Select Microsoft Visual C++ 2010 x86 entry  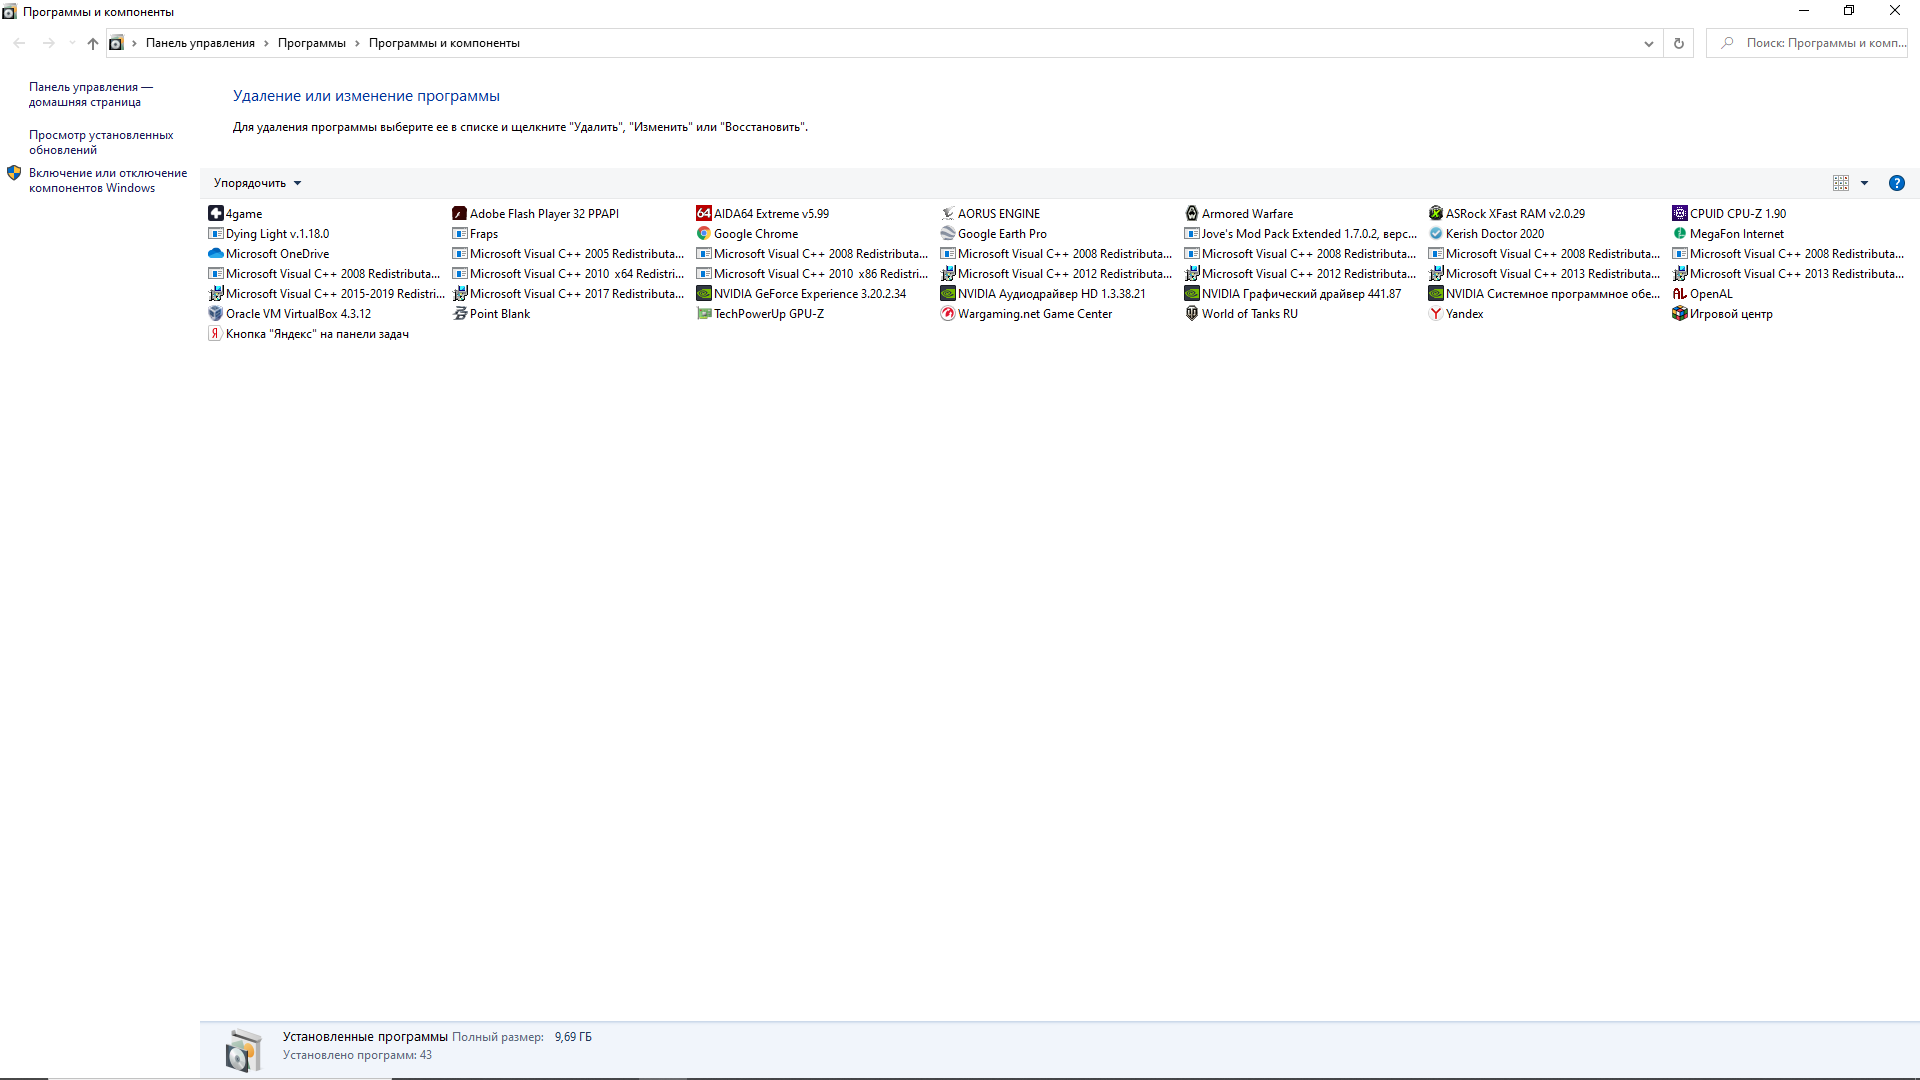coord(812,273)
